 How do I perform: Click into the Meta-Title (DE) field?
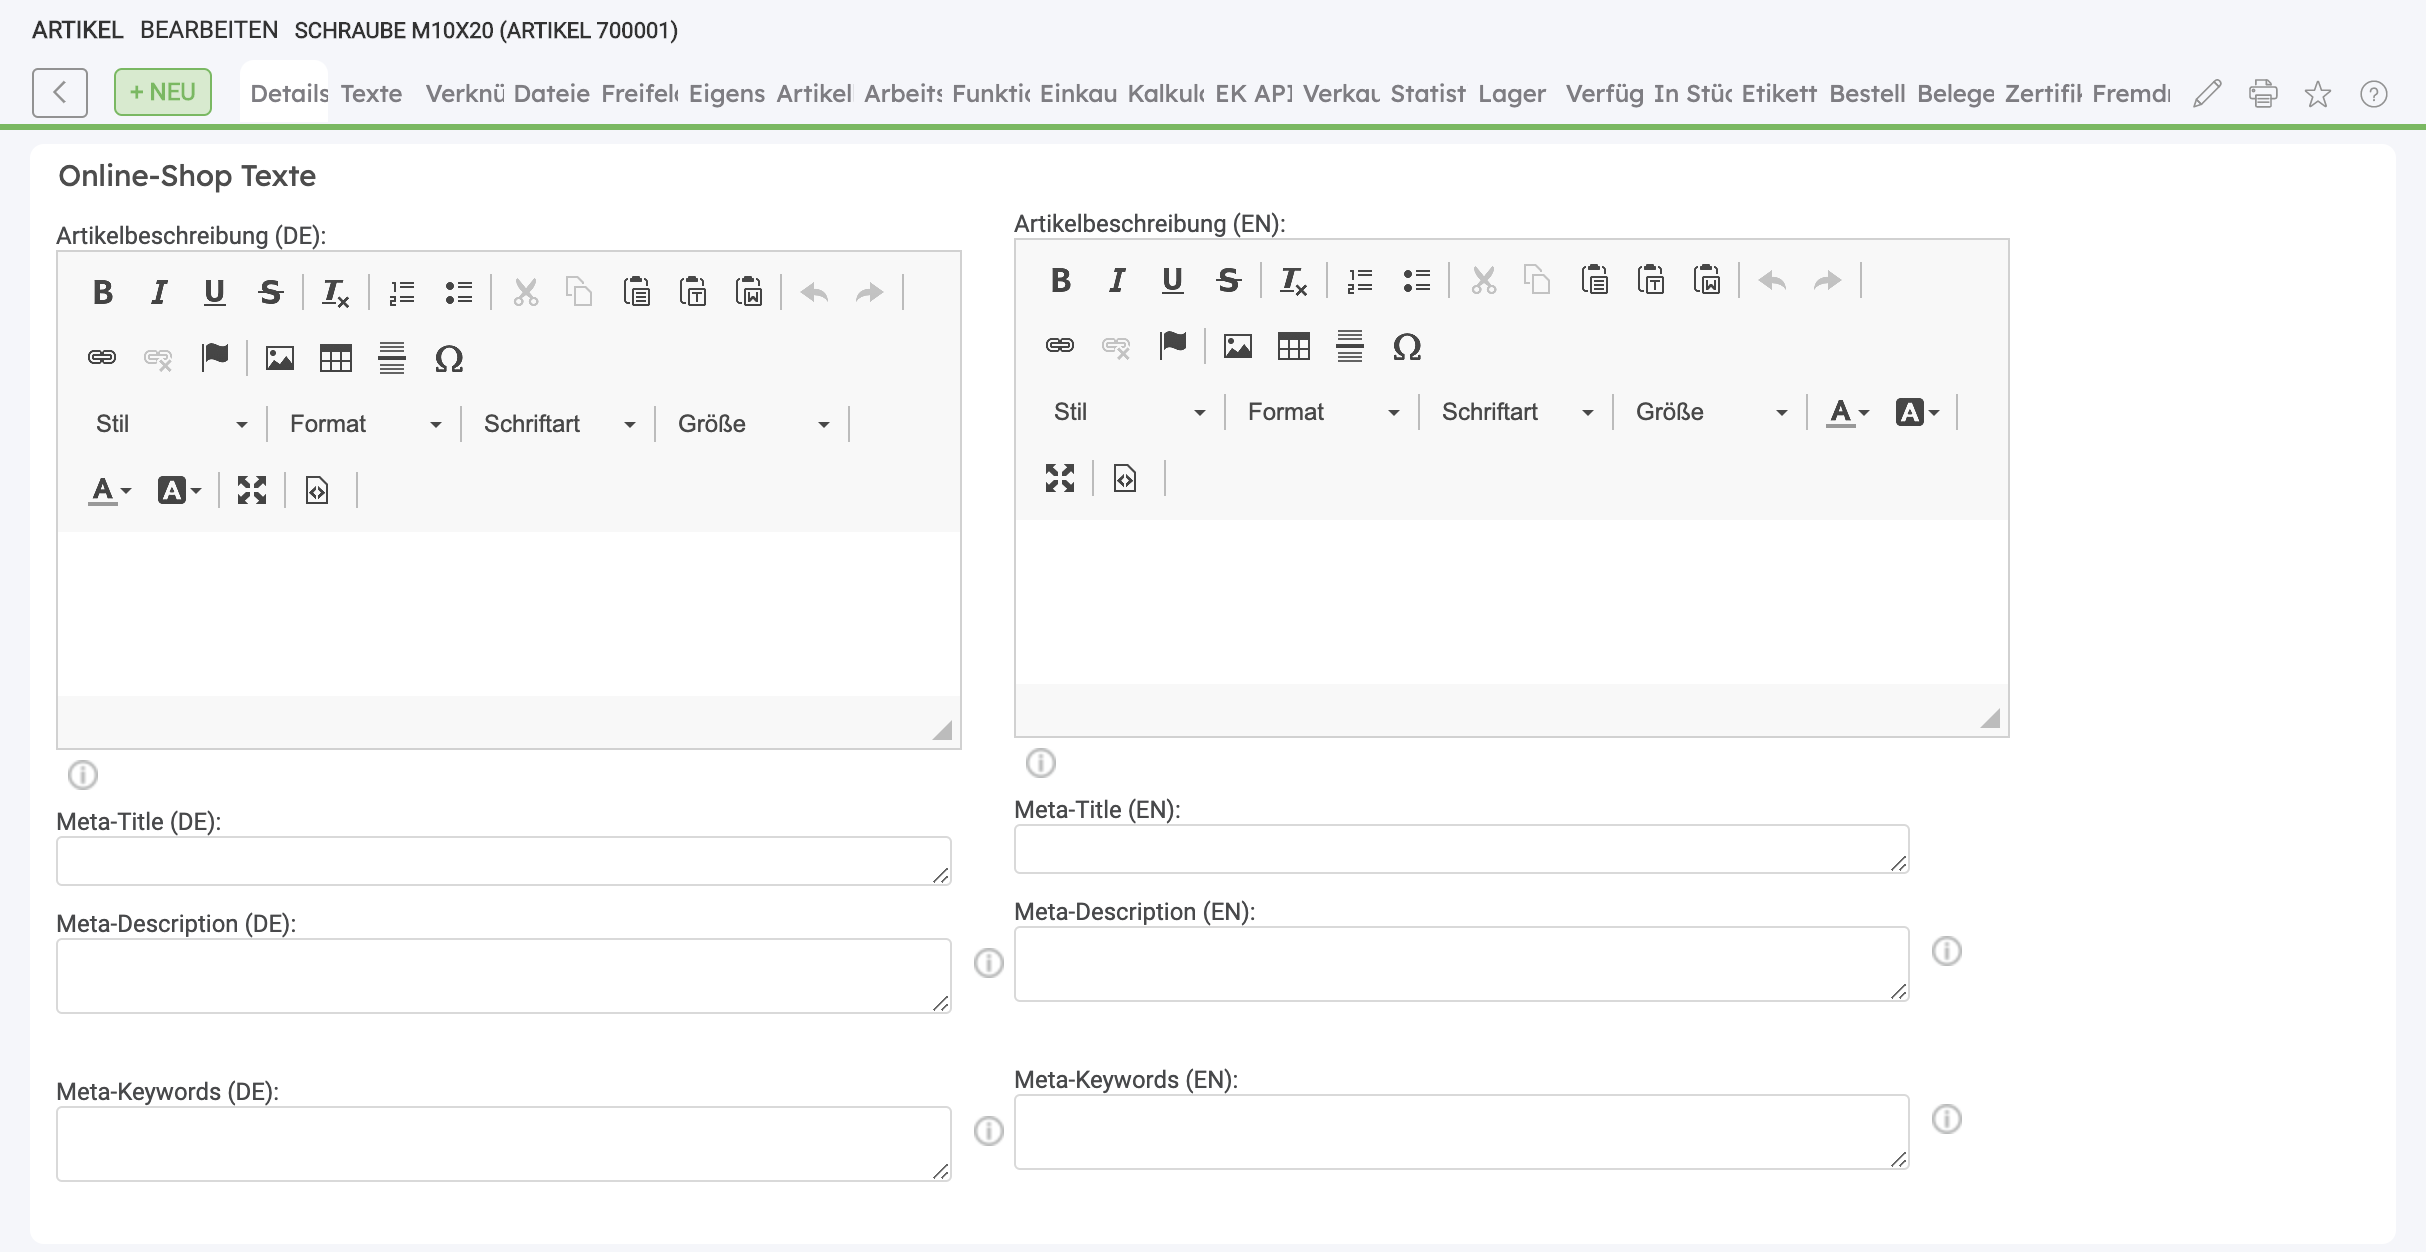(x=502, y=861)
